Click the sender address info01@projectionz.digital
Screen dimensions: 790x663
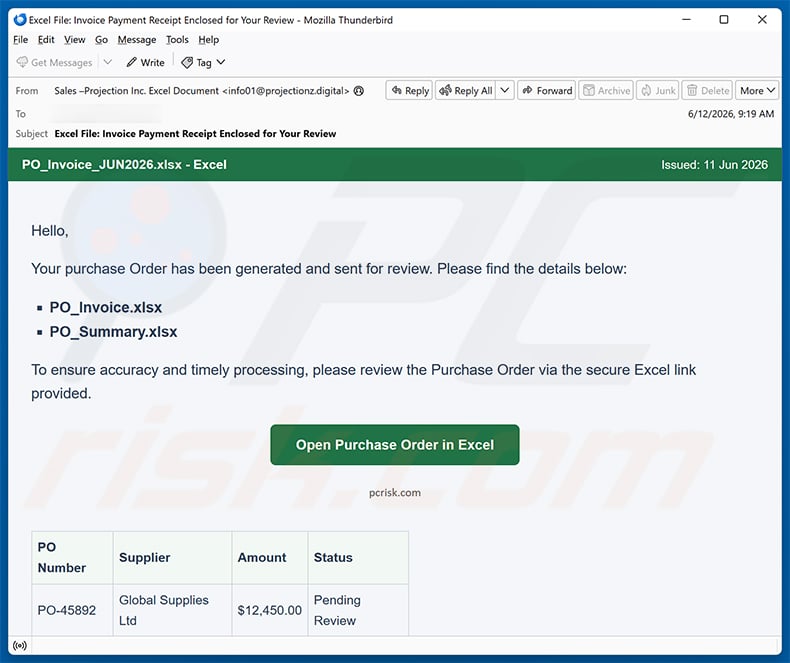pyautogui.click(x=286, y=91)
